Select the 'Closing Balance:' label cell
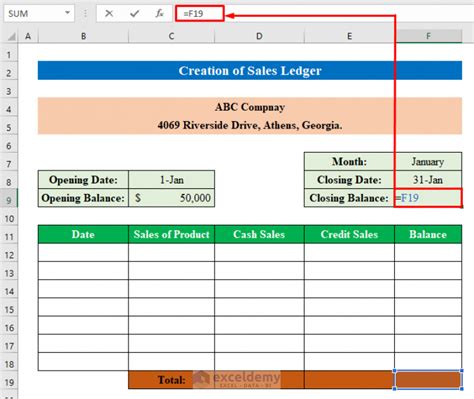 (349, 198)
